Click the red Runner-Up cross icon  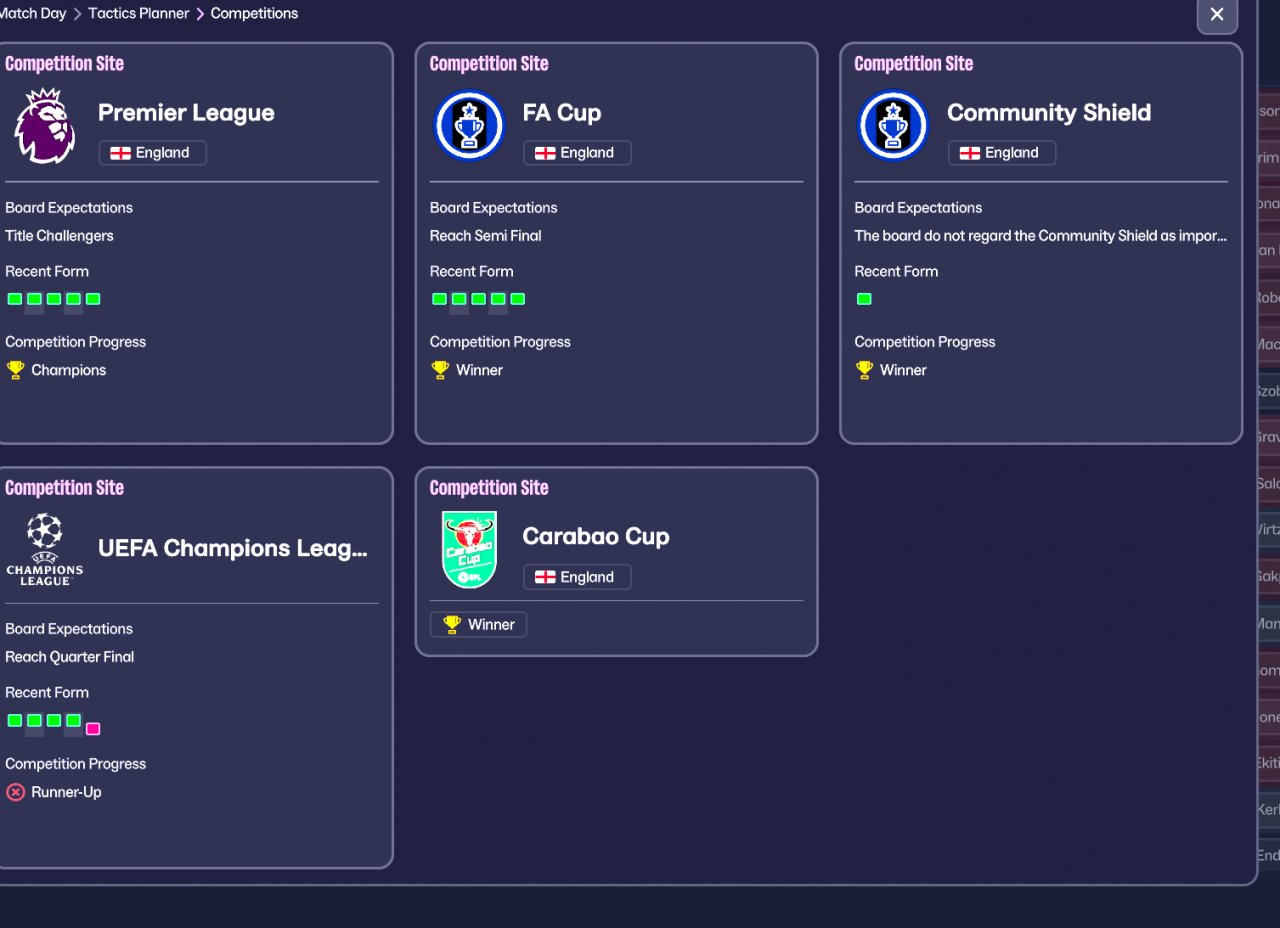tap(15, 792)
